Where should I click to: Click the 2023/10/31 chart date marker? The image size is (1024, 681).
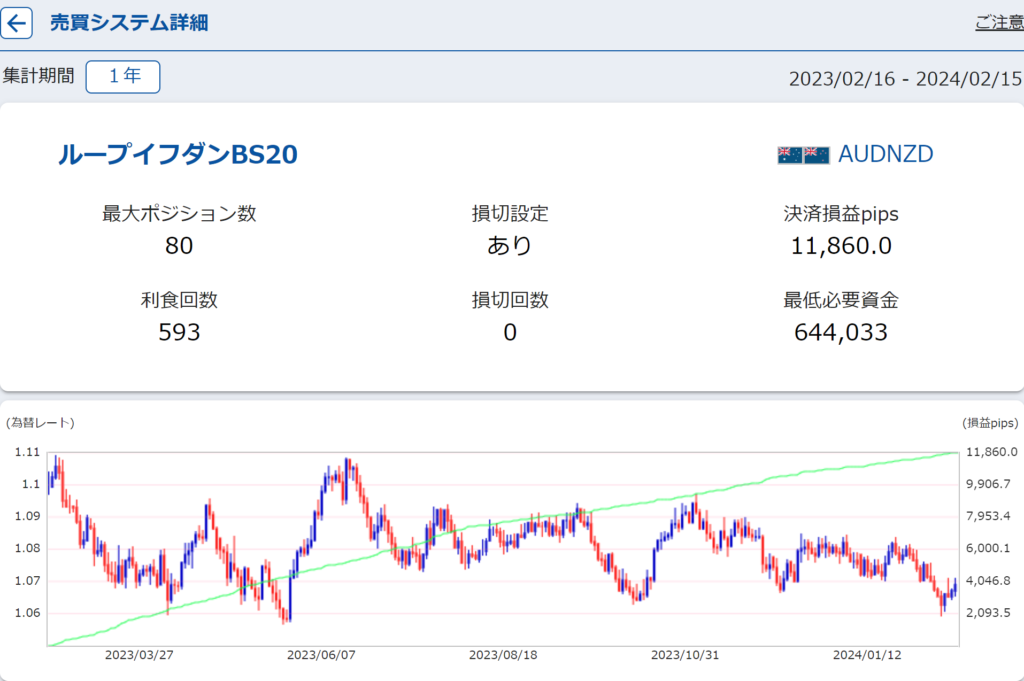tap(685, 655)
